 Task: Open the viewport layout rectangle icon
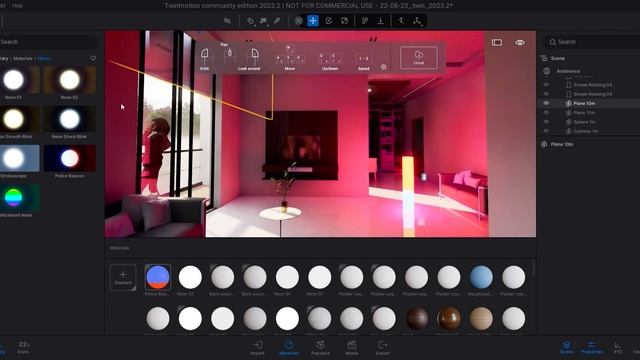497,42
